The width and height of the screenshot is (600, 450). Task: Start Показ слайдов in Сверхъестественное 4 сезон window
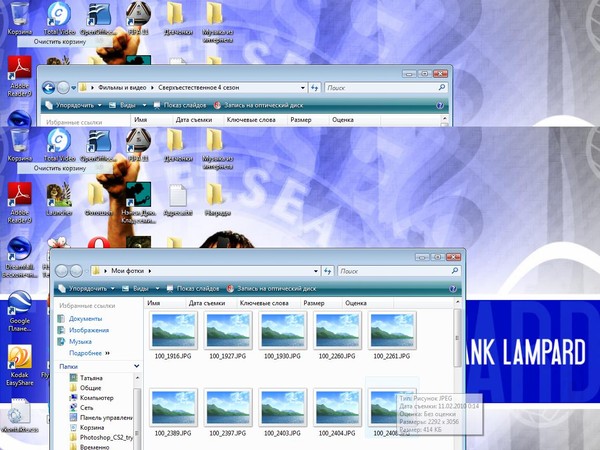(180, 105)
